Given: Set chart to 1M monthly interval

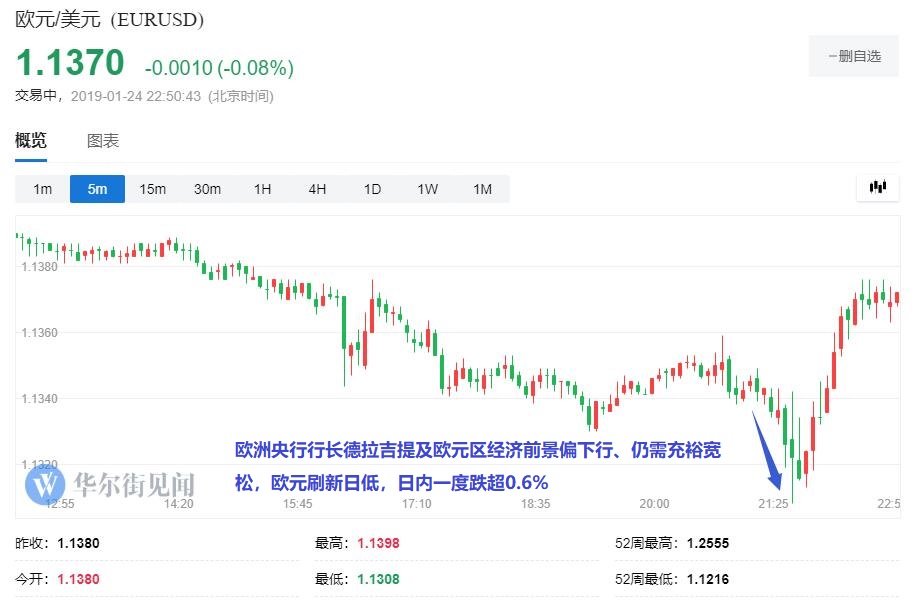Looking at the screenshot, I should (x=482, y=189).
